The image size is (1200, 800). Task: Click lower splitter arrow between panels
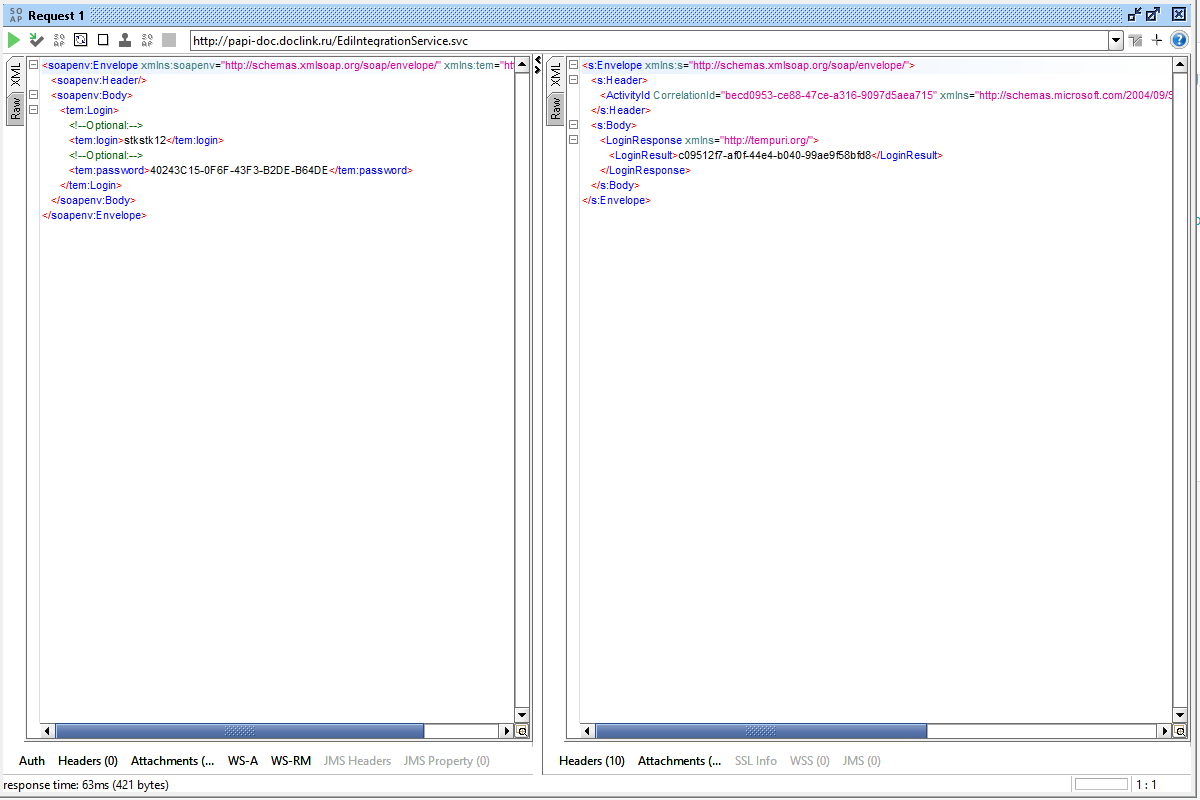click(537, 71)
